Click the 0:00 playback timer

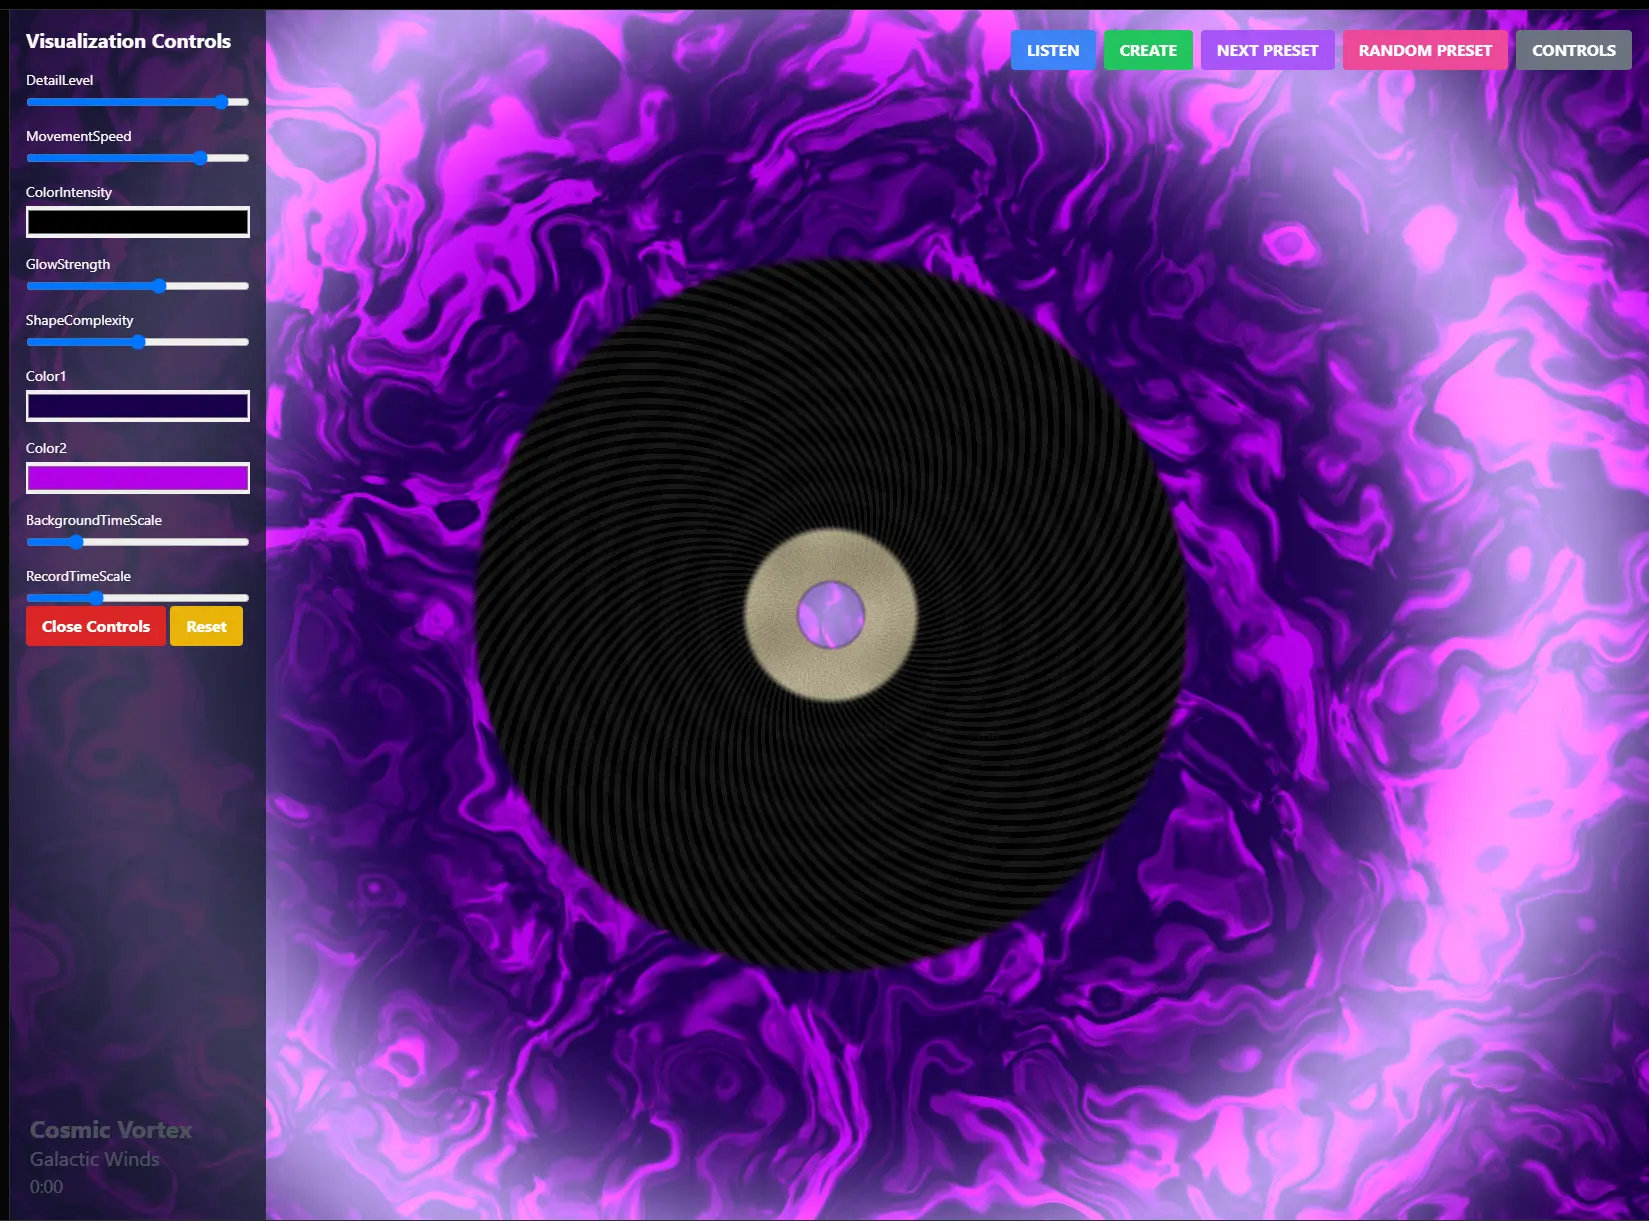45,1186
